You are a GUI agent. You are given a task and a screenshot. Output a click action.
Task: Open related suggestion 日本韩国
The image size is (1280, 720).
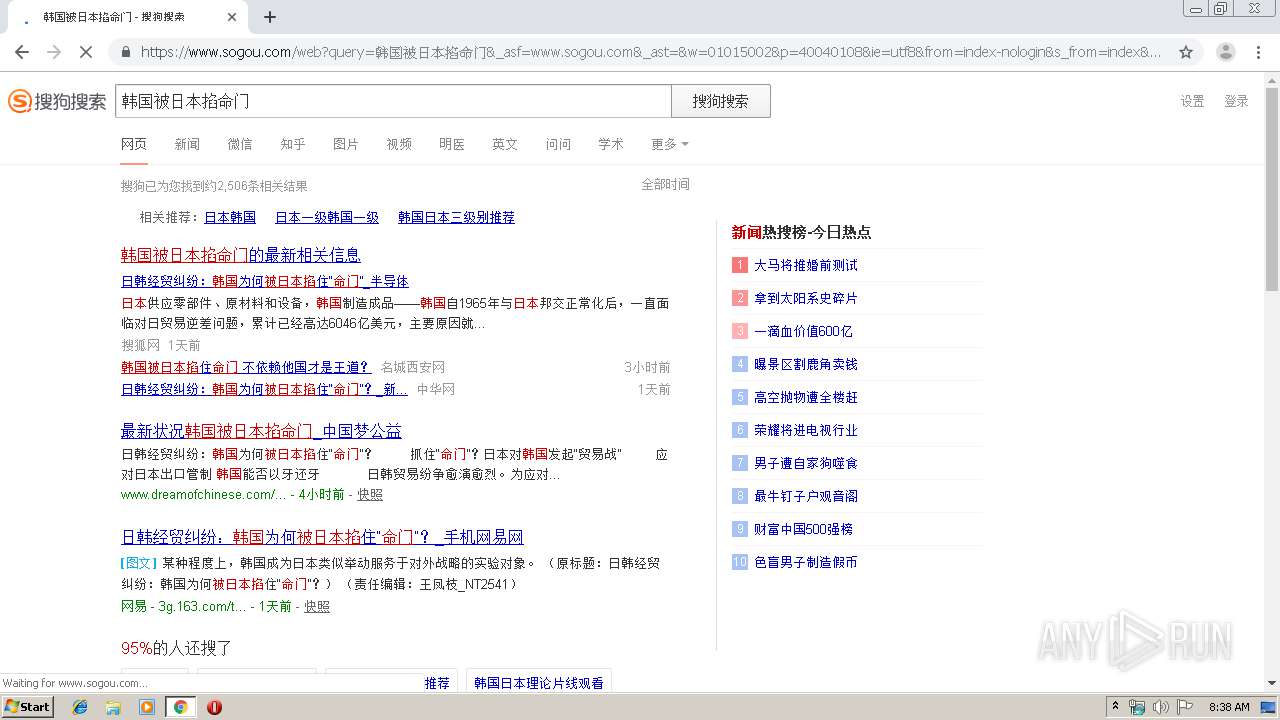point(230,217)
